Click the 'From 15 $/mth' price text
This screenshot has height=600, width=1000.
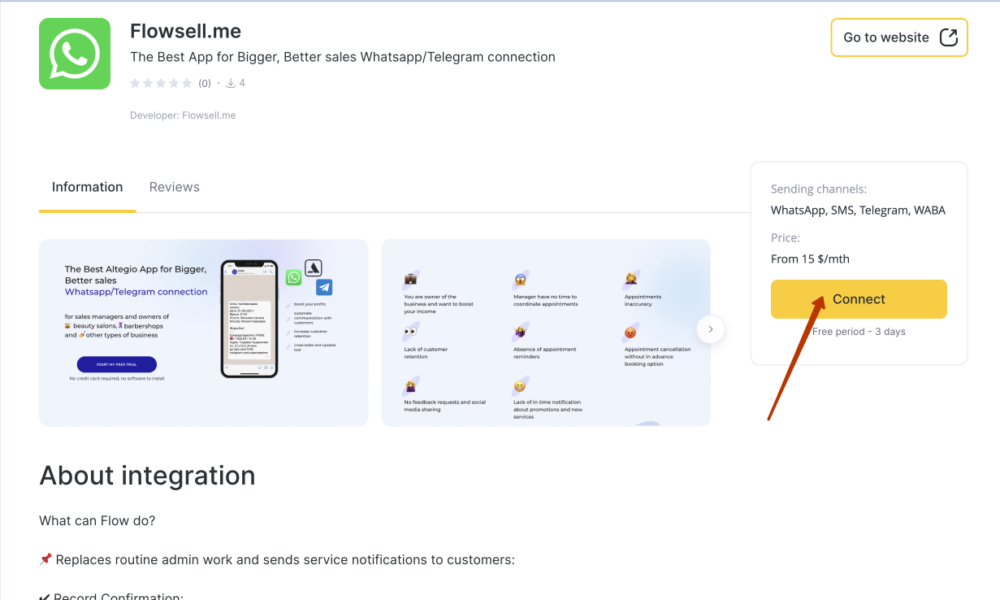pos(810,259)
